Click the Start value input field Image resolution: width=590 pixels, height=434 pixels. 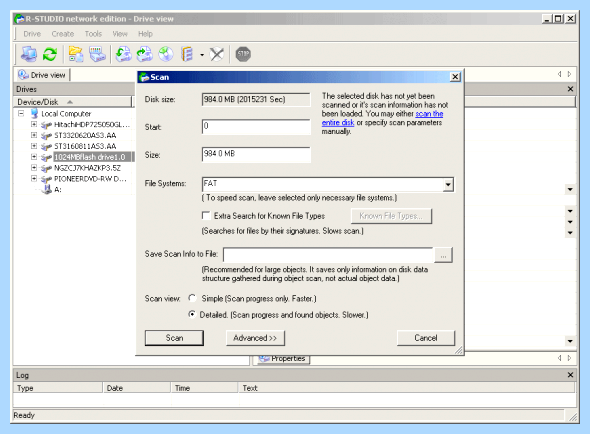click(x=256, y=127)
